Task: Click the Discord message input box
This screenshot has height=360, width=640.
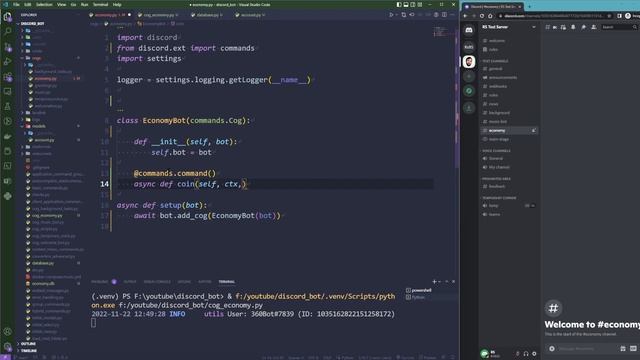Action: click(x=586, y=349)
